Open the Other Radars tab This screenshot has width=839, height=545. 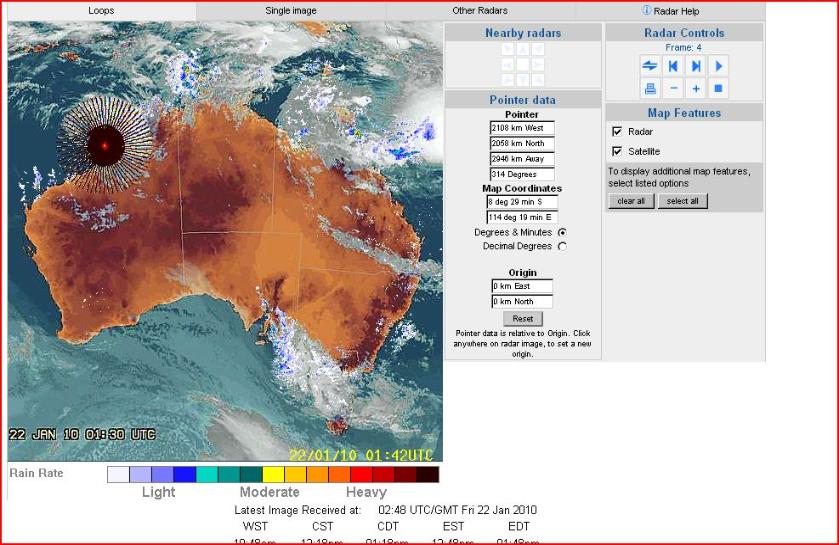pyautogui.click(x=480, y=11)
